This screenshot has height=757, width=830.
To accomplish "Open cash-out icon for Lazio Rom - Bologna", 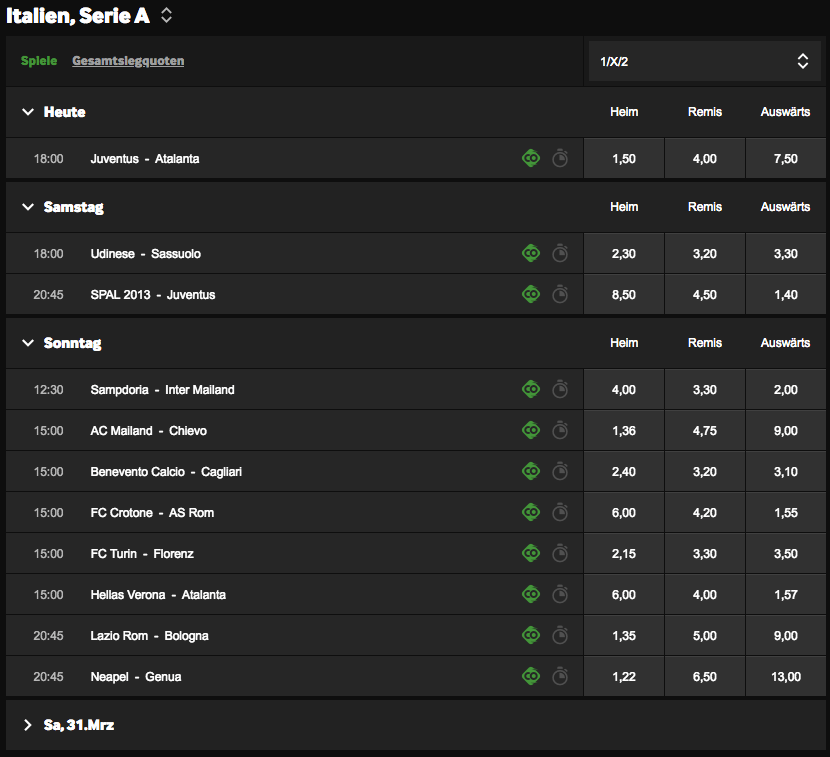I will click(531, 635).
